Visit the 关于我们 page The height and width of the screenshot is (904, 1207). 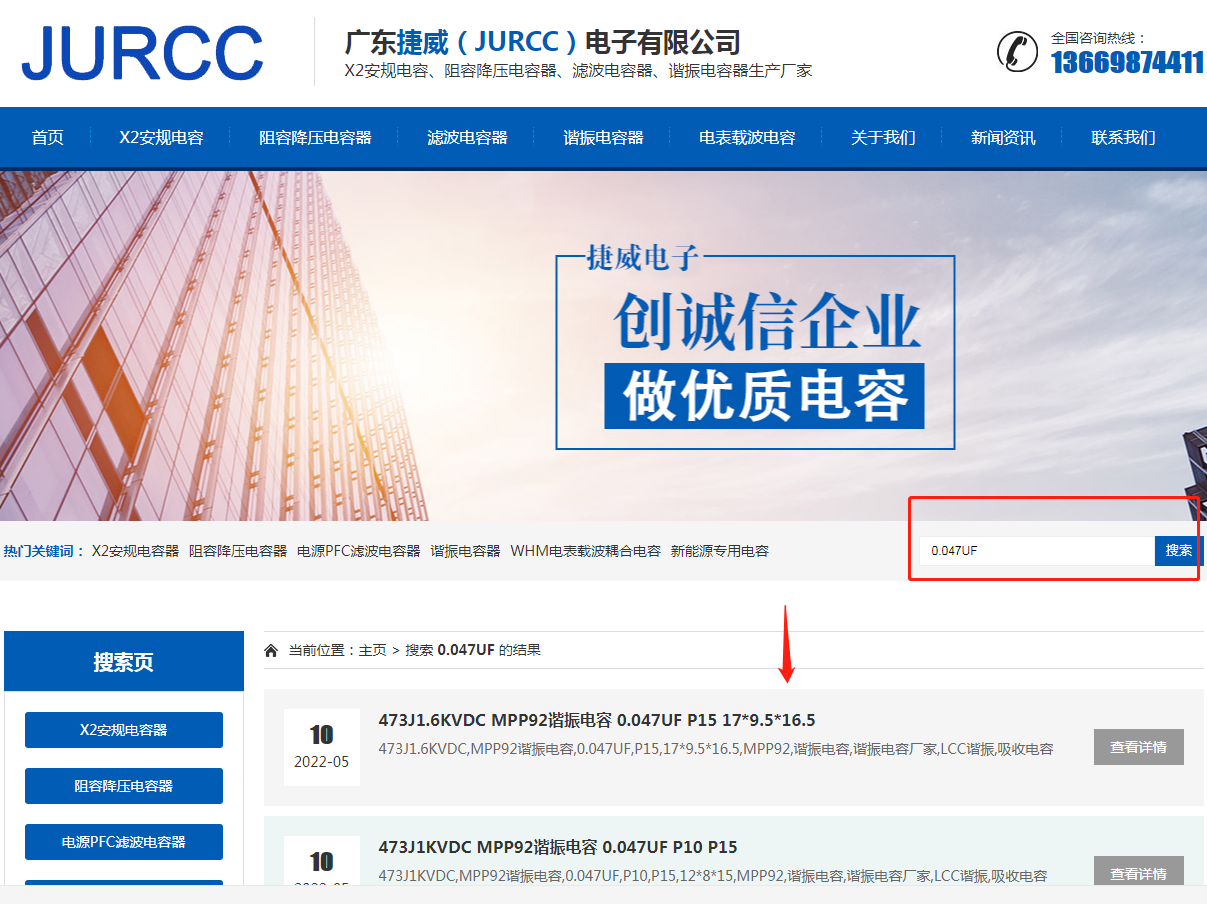[883, 138]
